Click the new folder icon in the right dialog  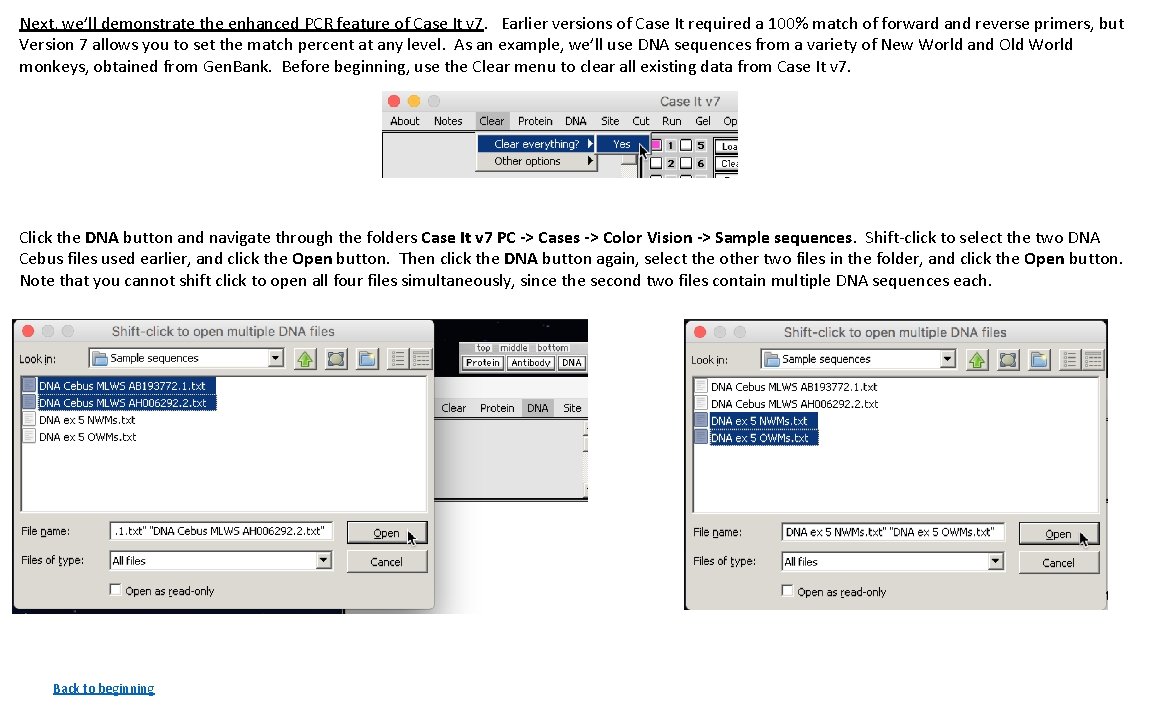click(1039, 359)
